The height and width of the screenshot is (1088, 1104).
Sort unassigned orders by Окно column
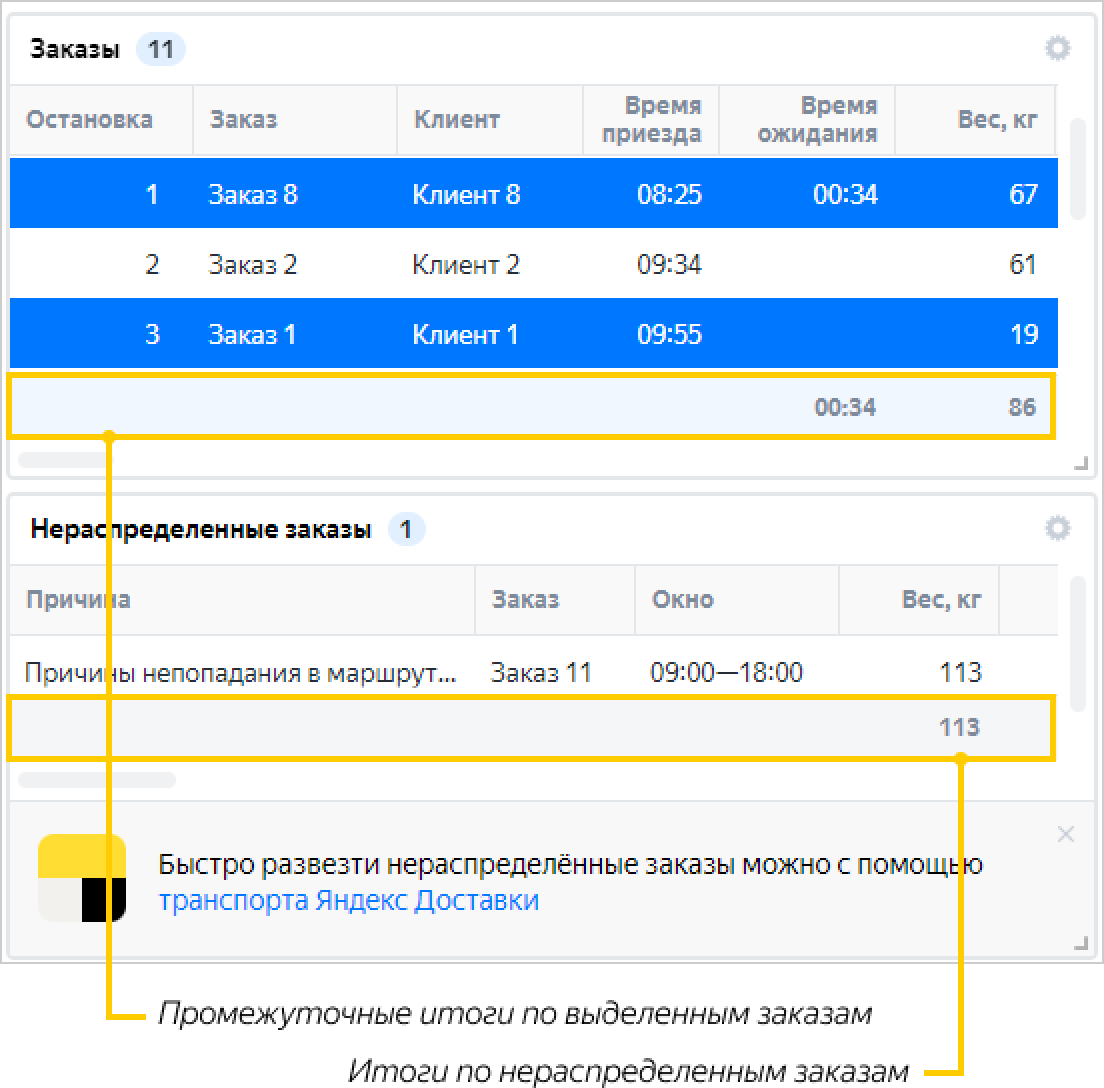[683, 600]
